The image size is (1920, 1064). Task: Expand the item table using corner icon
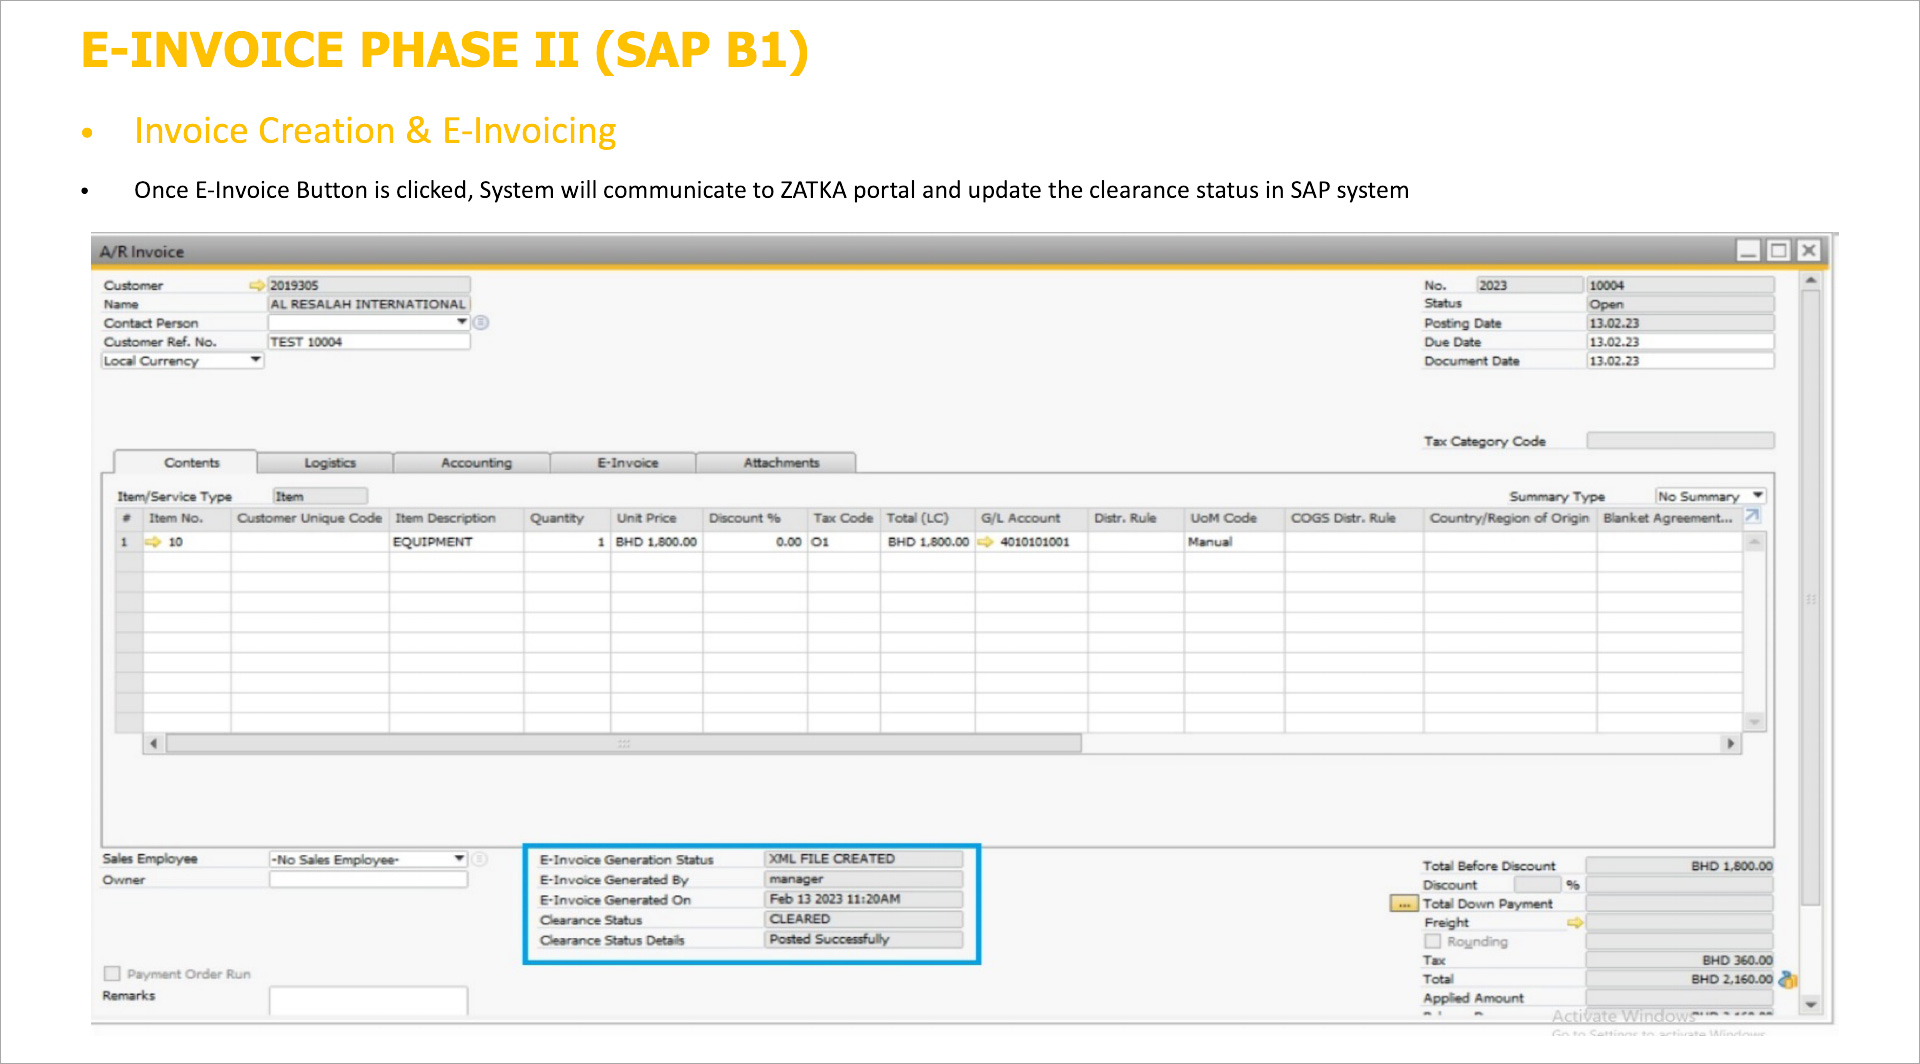pyautogui.click(x=1752, y=516)
